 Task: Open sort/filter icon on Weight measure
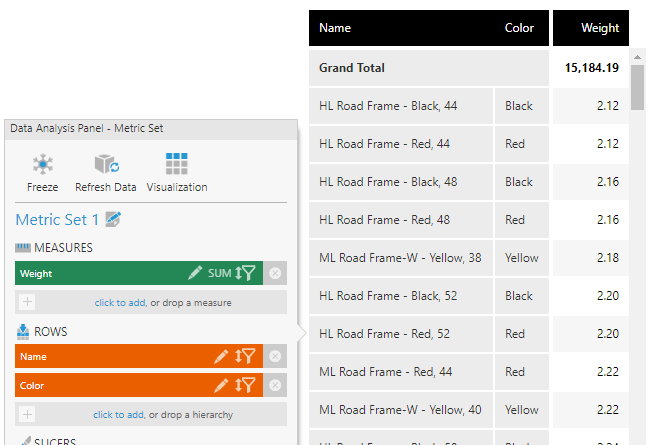(246, 273)
